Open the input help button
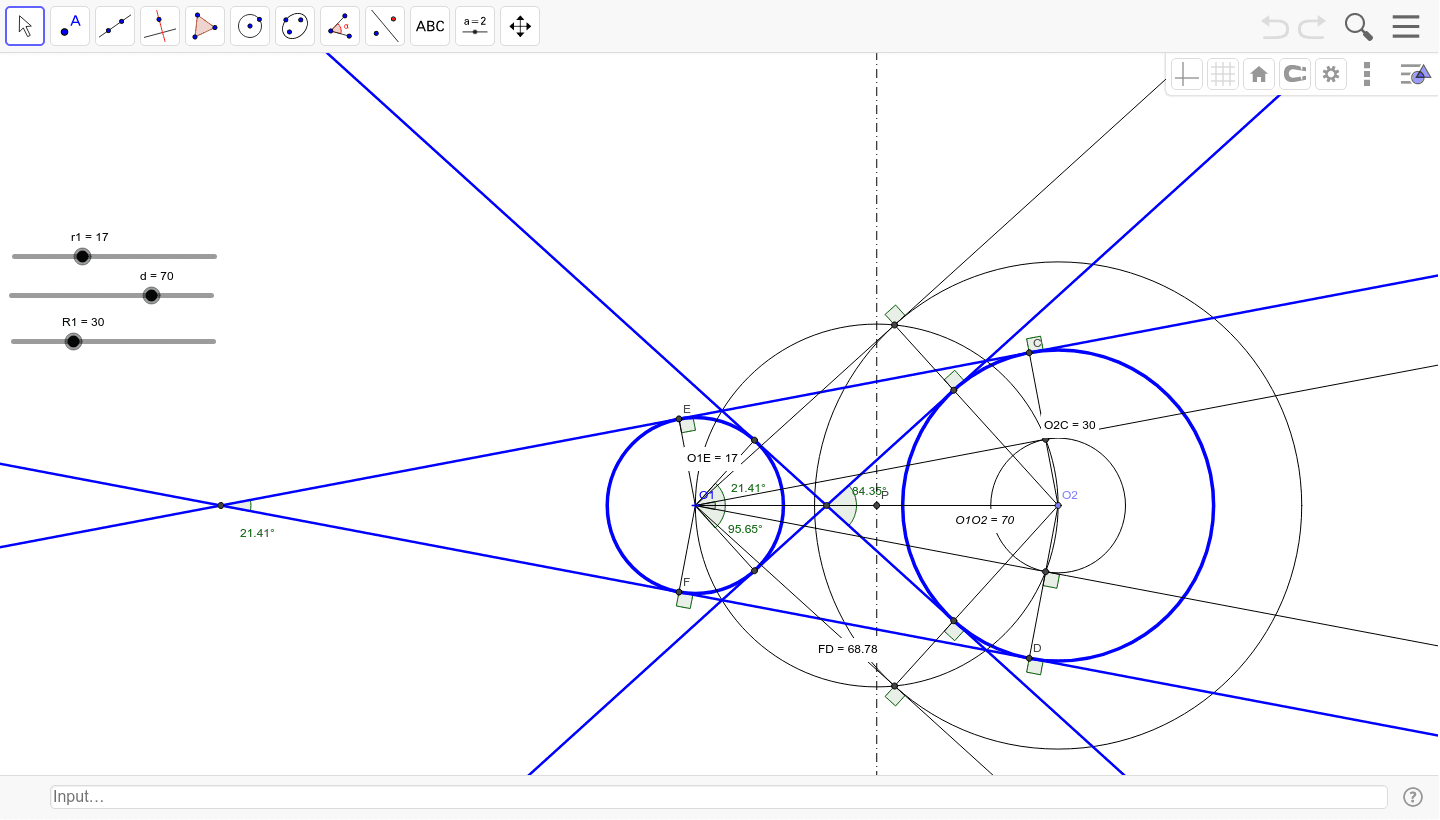1440x820 pixels. tap(1412, 797)
